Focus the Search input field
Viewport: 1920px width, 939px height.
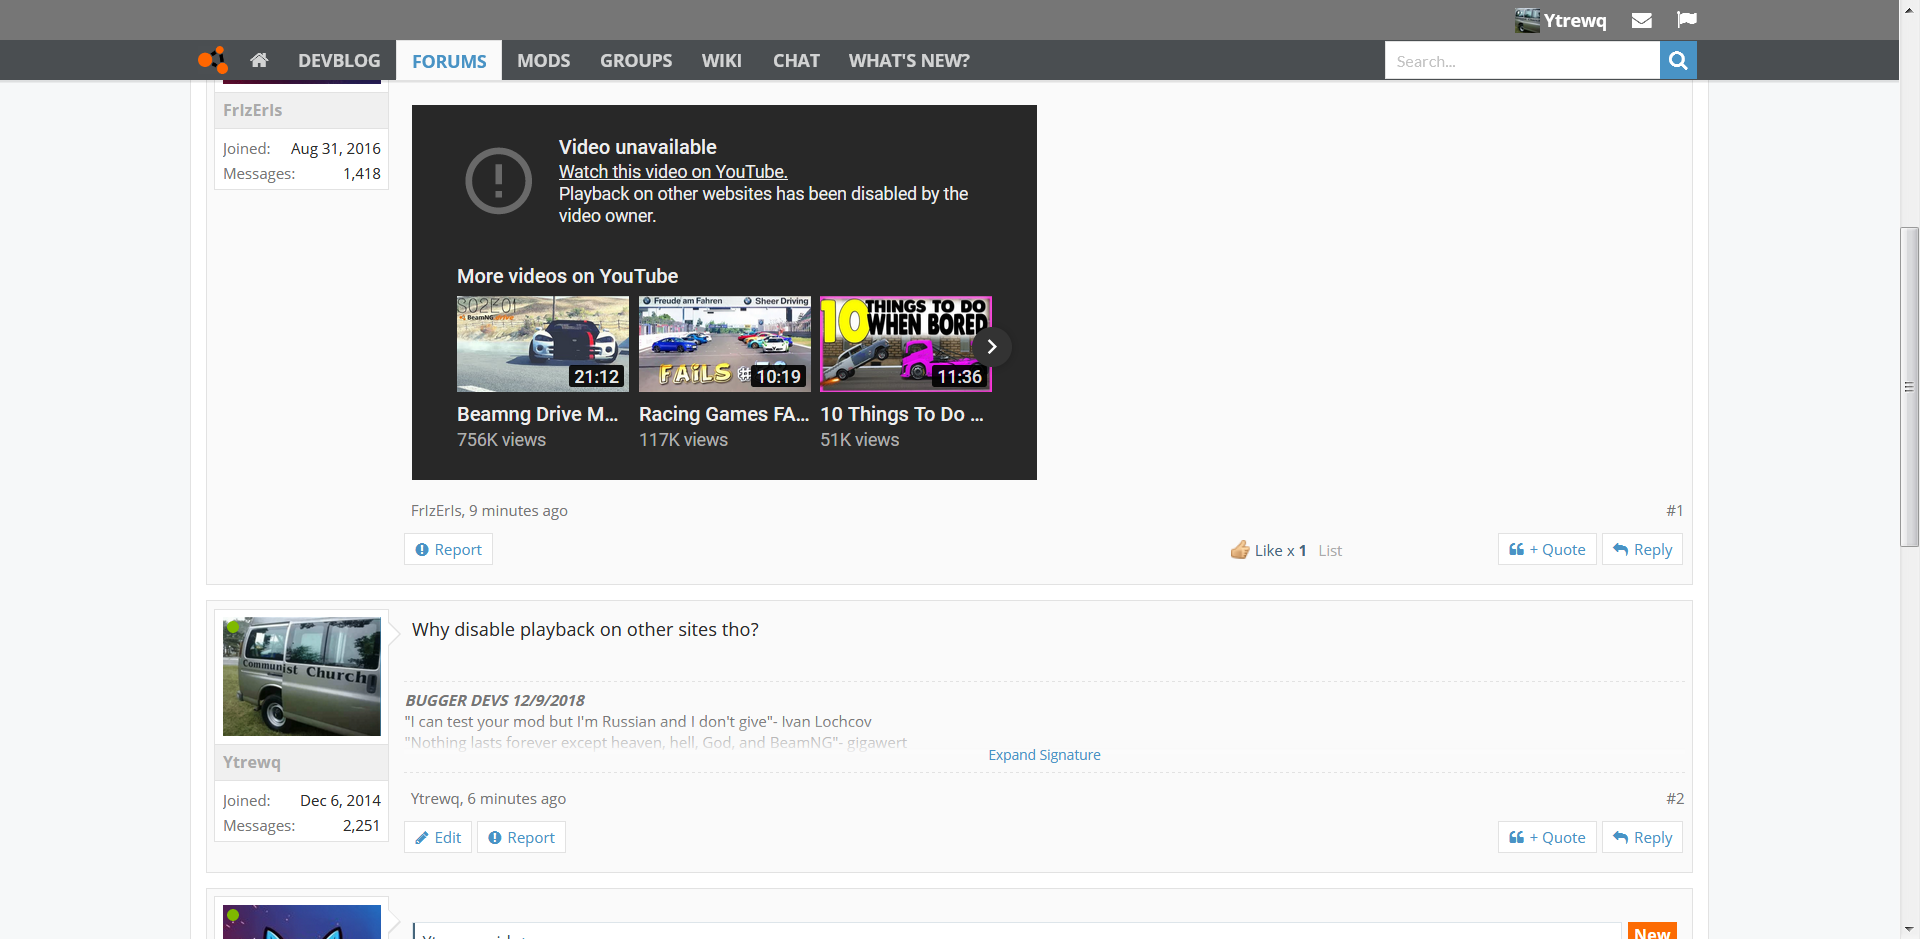tap(1522, 61)
